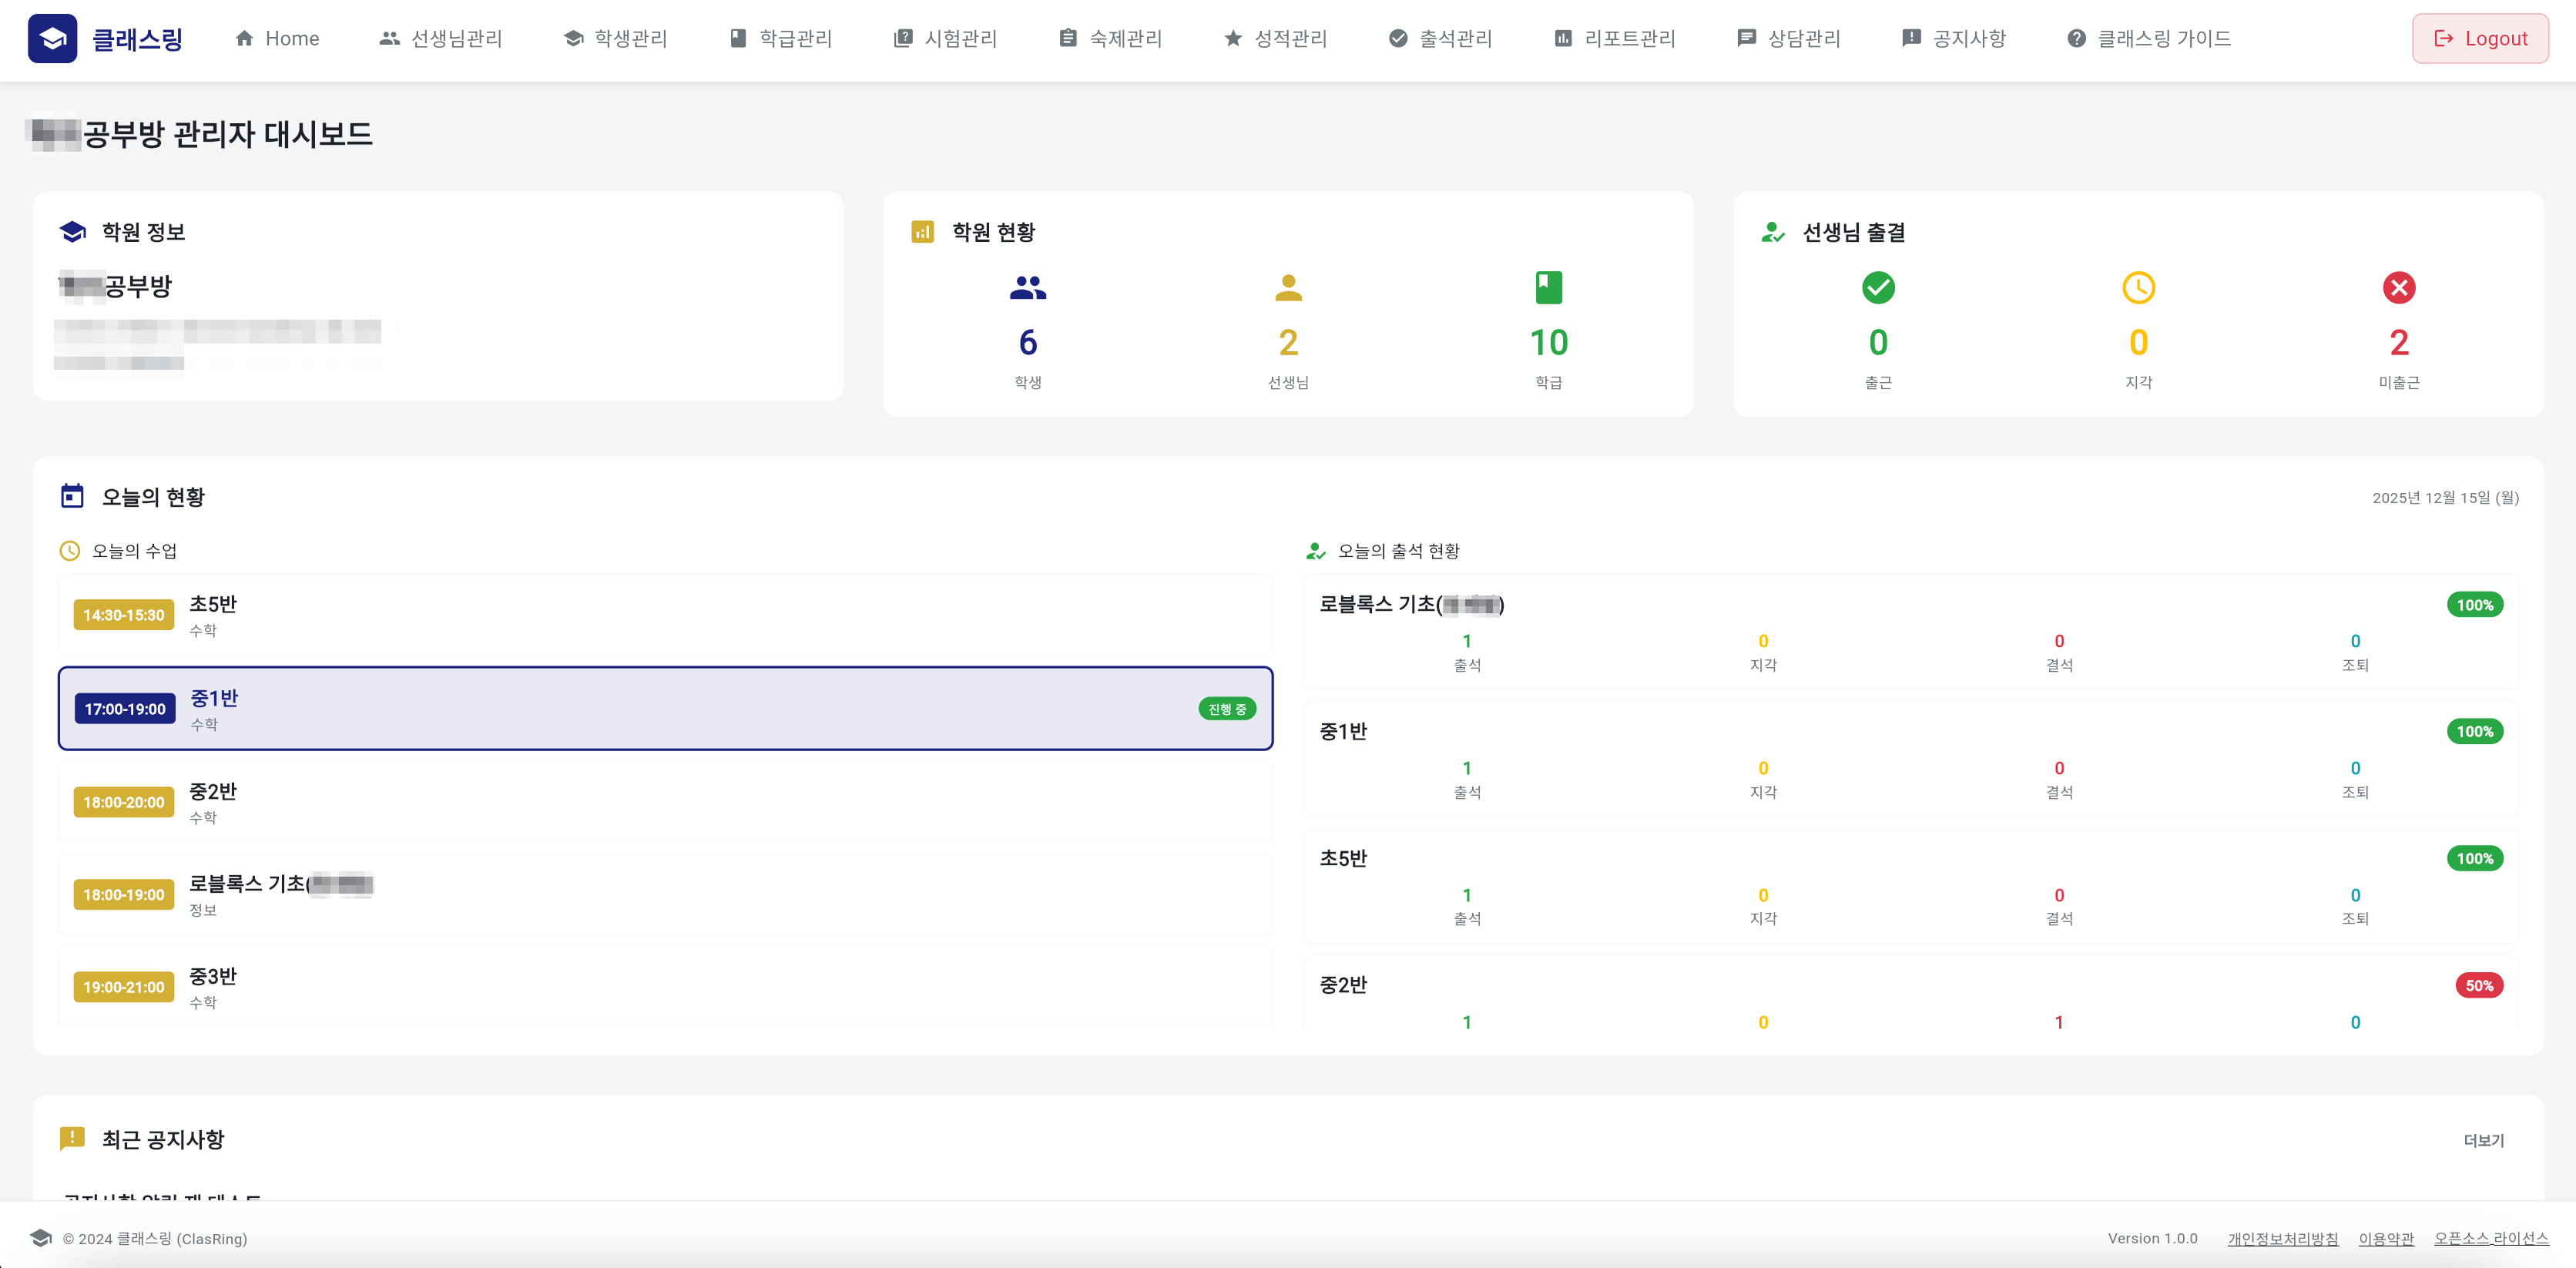2576x1268 pixels.
Task: Click the 더보기 link for notices
Action: (2483, 1140)
